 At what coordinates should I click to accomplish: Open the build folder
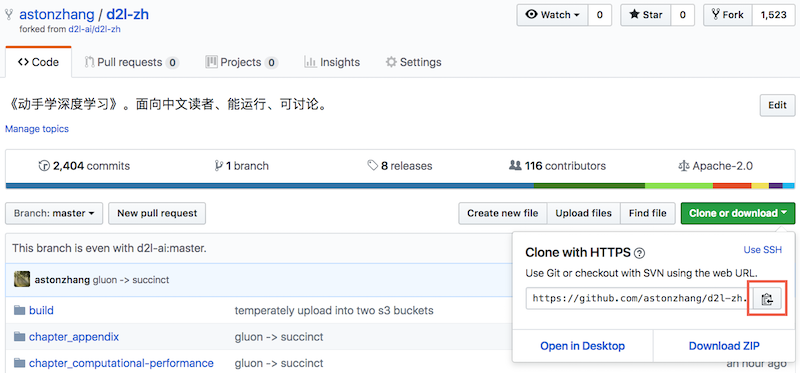41,310
